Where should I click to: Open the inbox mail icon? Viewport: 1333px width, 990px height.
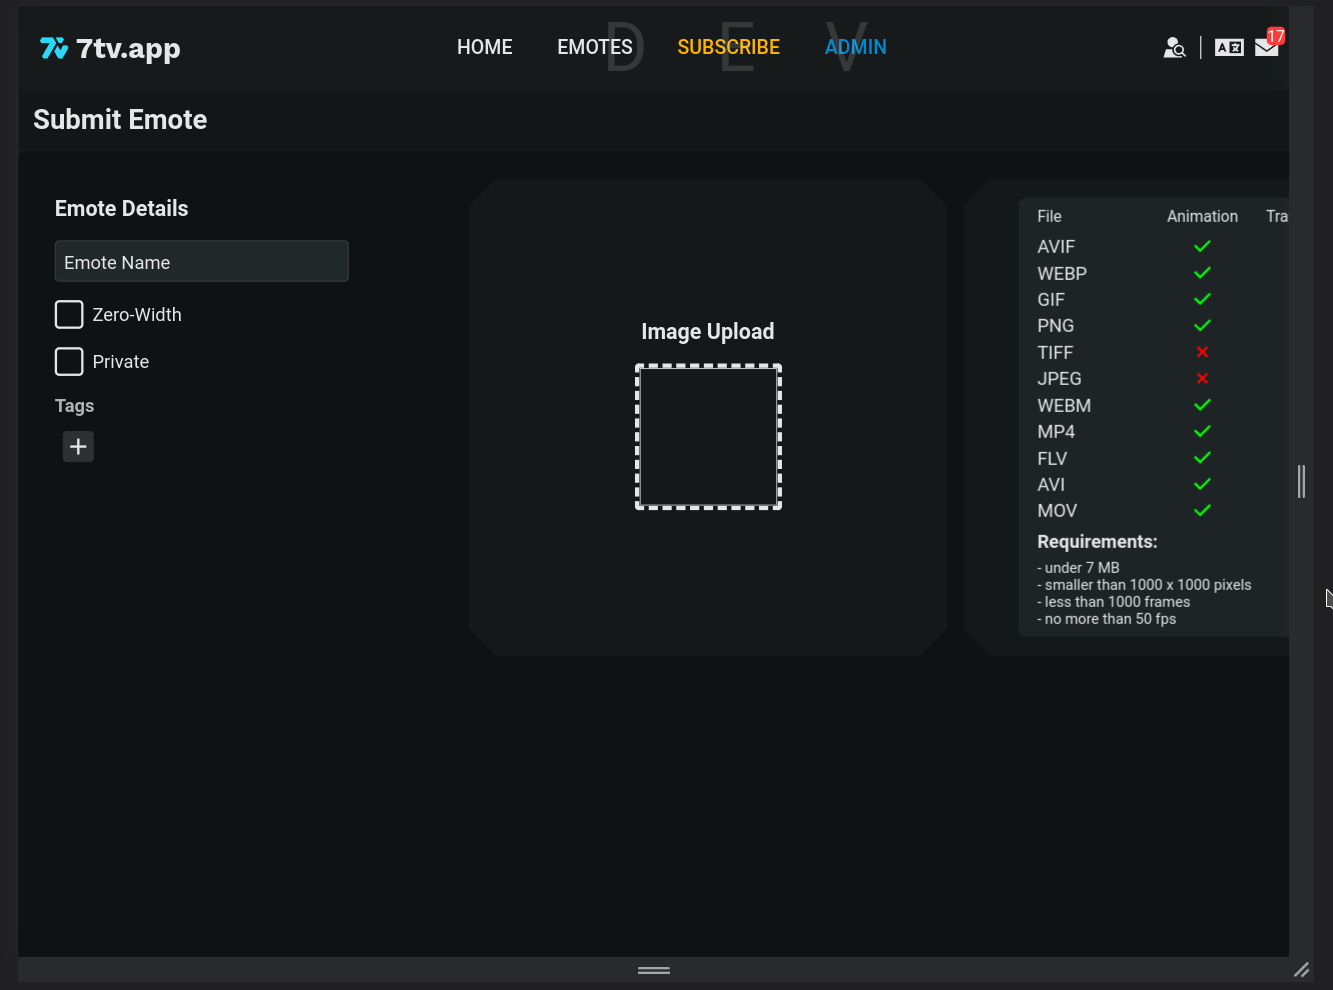click(x=1266, y=47)
